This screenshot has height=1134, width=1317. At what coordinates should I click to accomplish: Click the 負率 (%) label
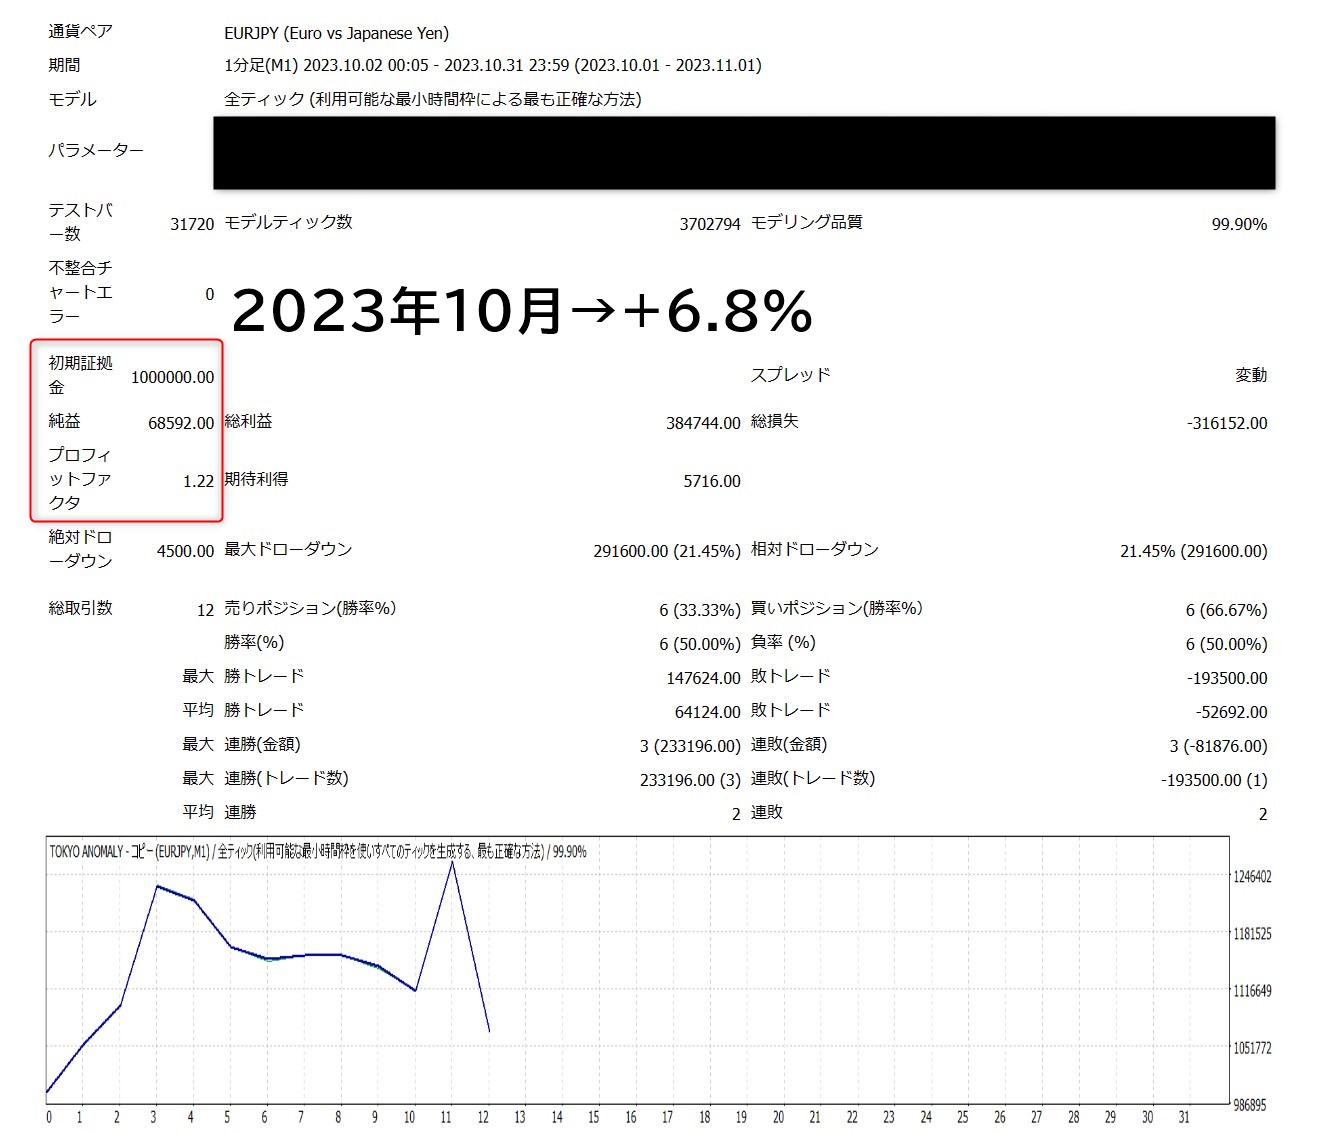pyautogui.click(x=783, y=642)
